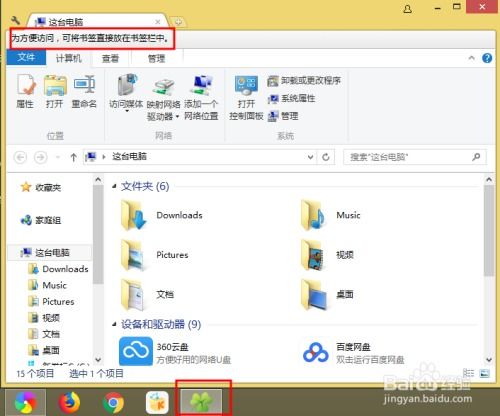Open the help question mark icon

[487, 58]
